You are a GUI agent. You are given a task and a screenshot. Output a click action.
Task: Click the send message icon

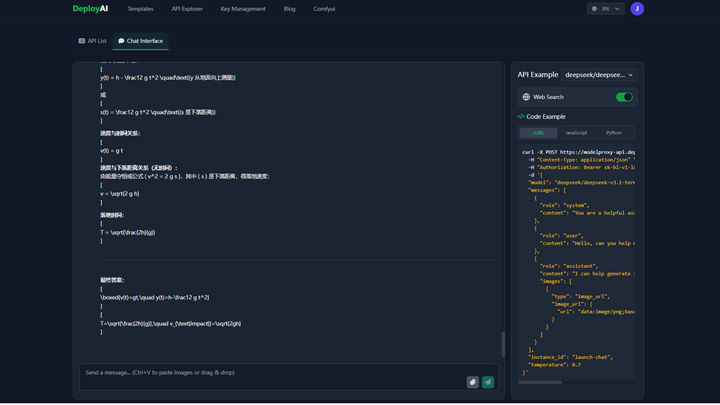488,382
